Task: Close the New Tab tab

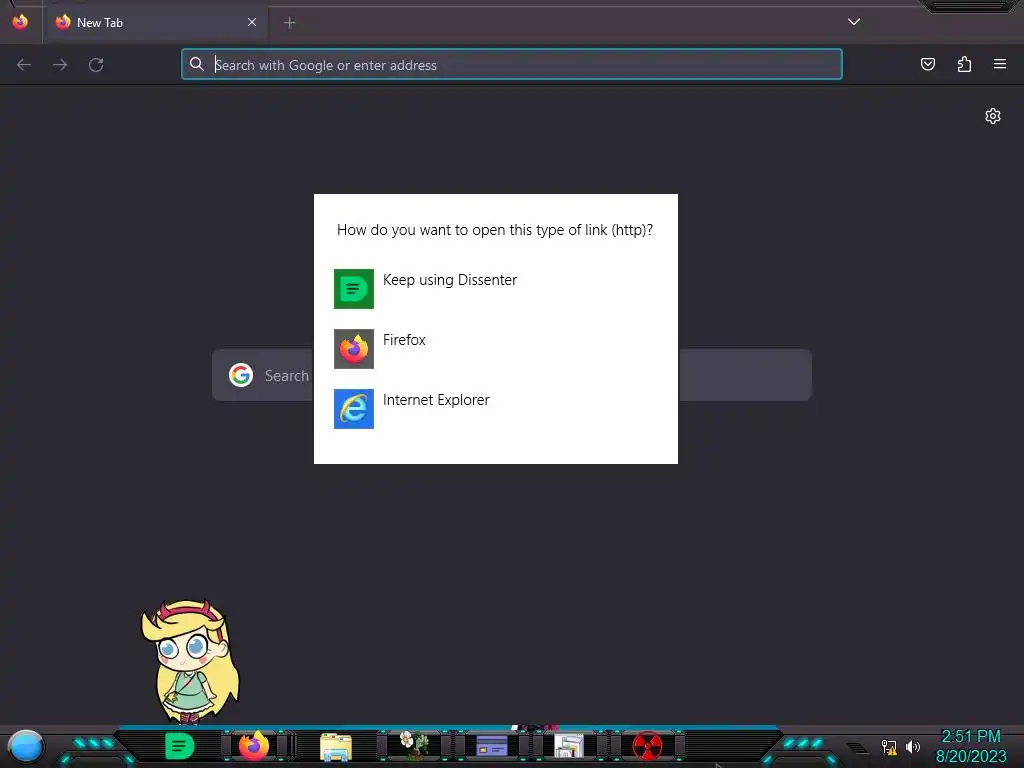Action: click(252, 22)
